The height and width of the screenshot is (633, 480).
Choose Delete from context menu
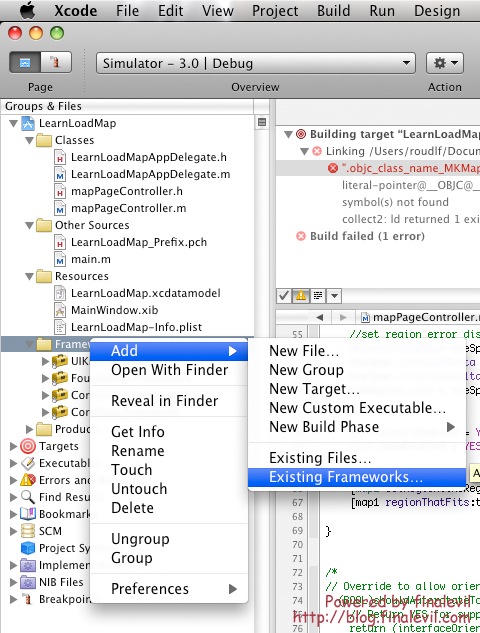pyautogui.click(x=169, y=507)
